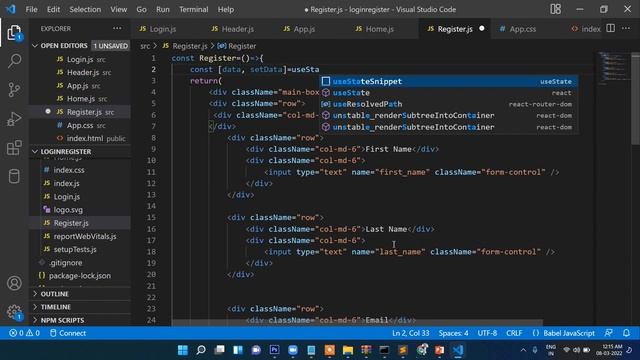Open the taskbar Search icon
Viewport: 640px width, 360px height.
tap(201, 350)
